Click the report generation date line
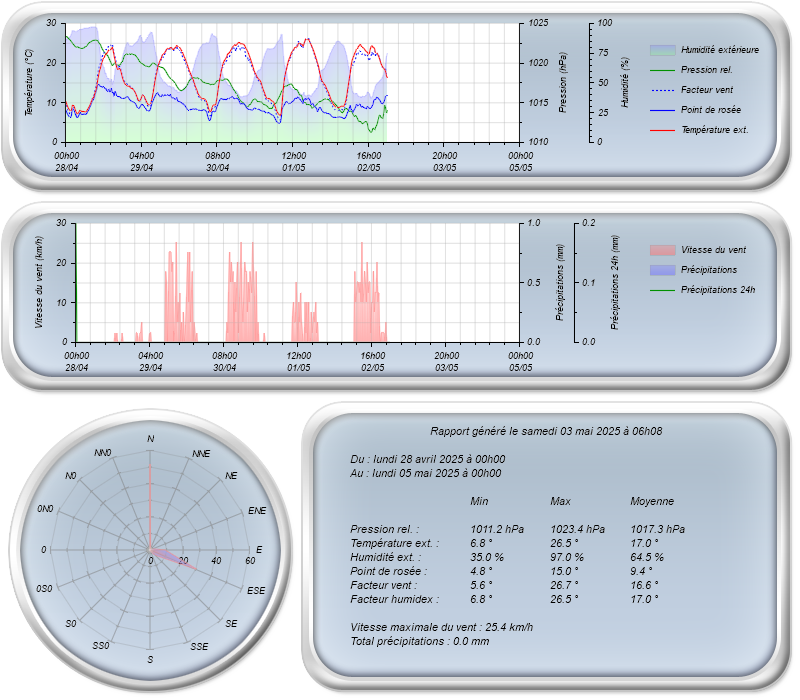This screenshot has width=800, height=700. [x=546, y=432]
